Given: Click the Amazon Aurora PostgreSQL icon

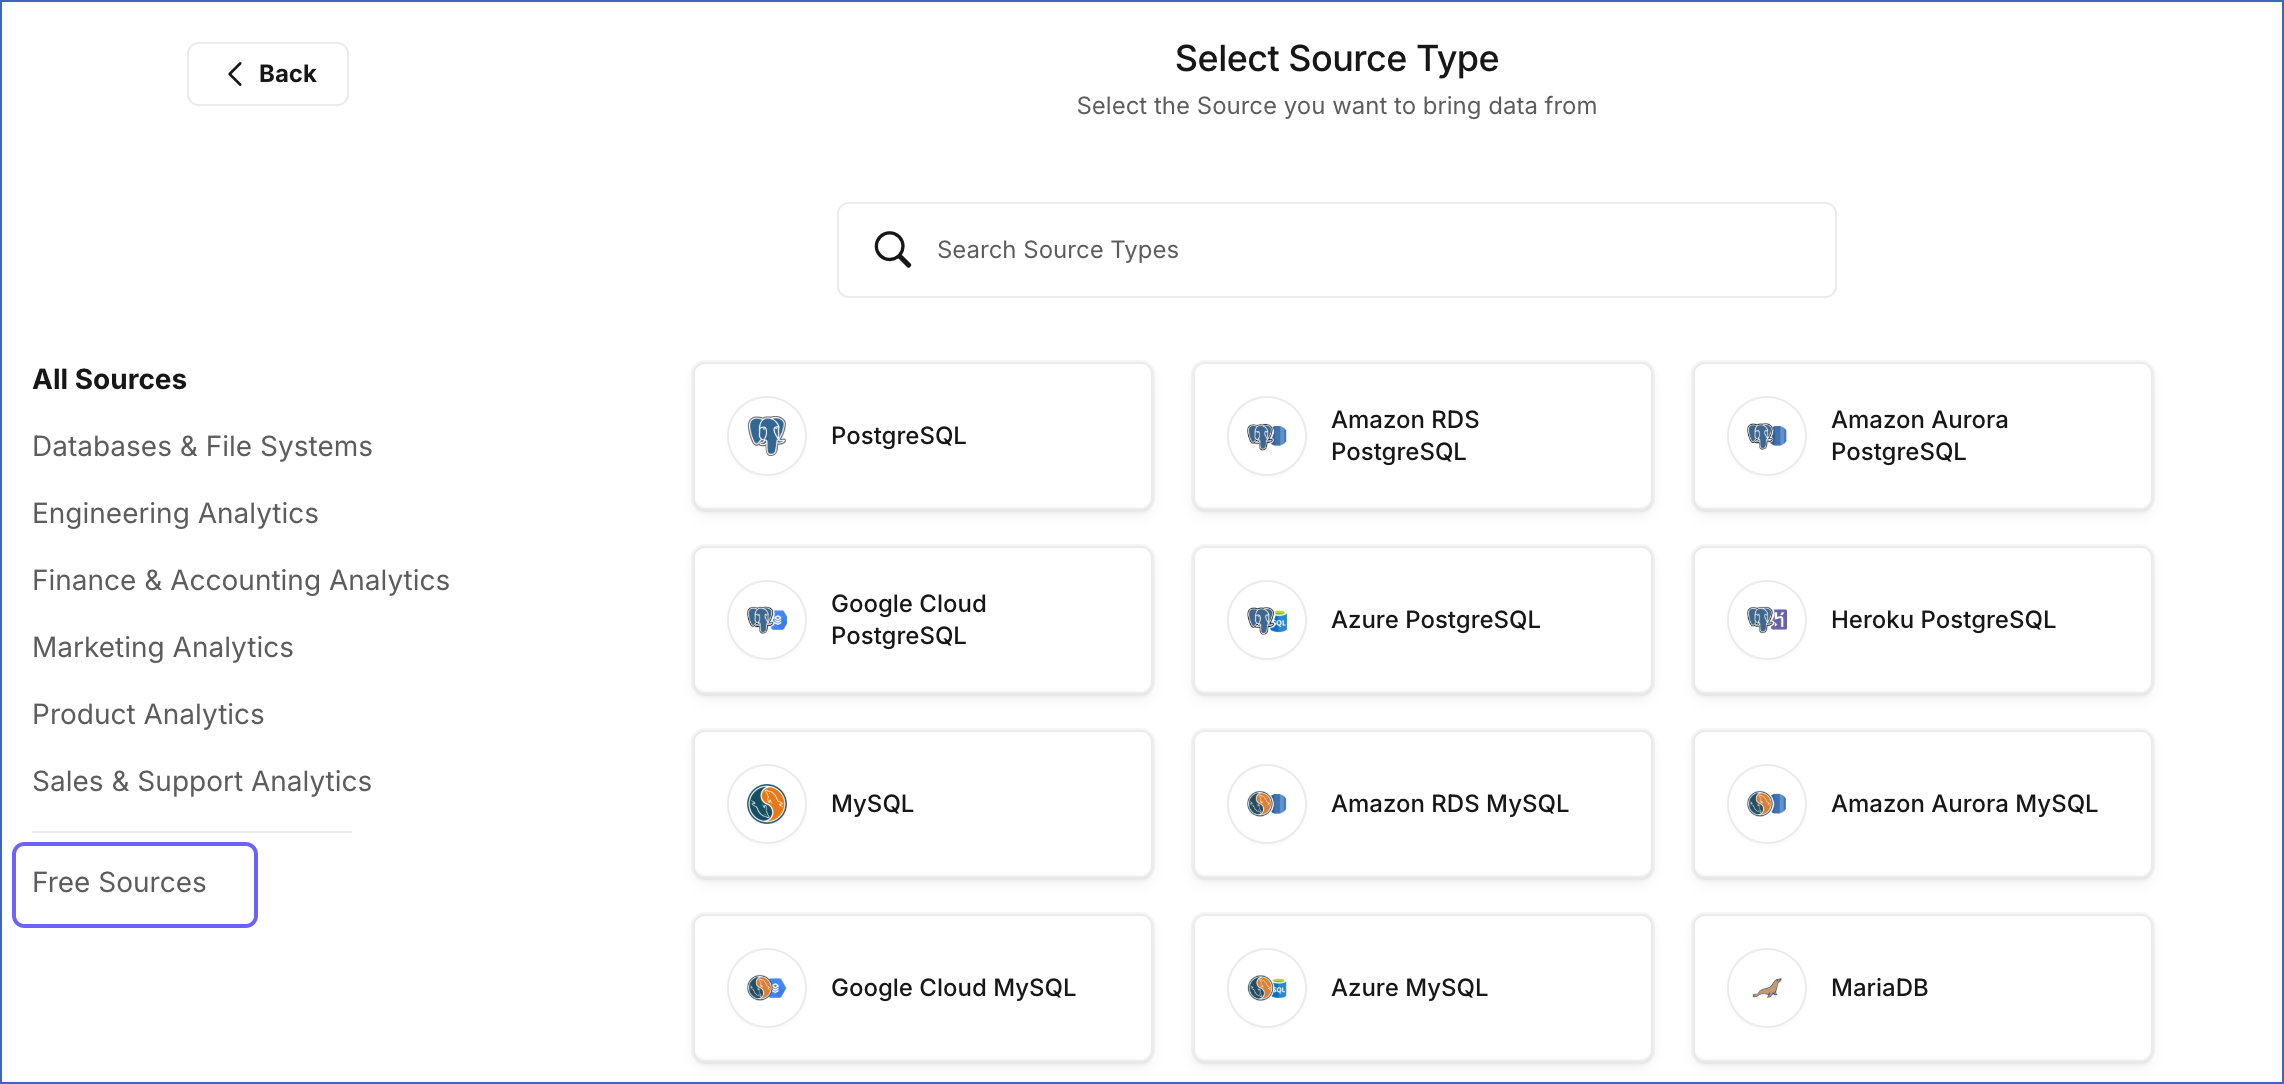Looking at the screenshot, I should click(x=1767, y=436).
